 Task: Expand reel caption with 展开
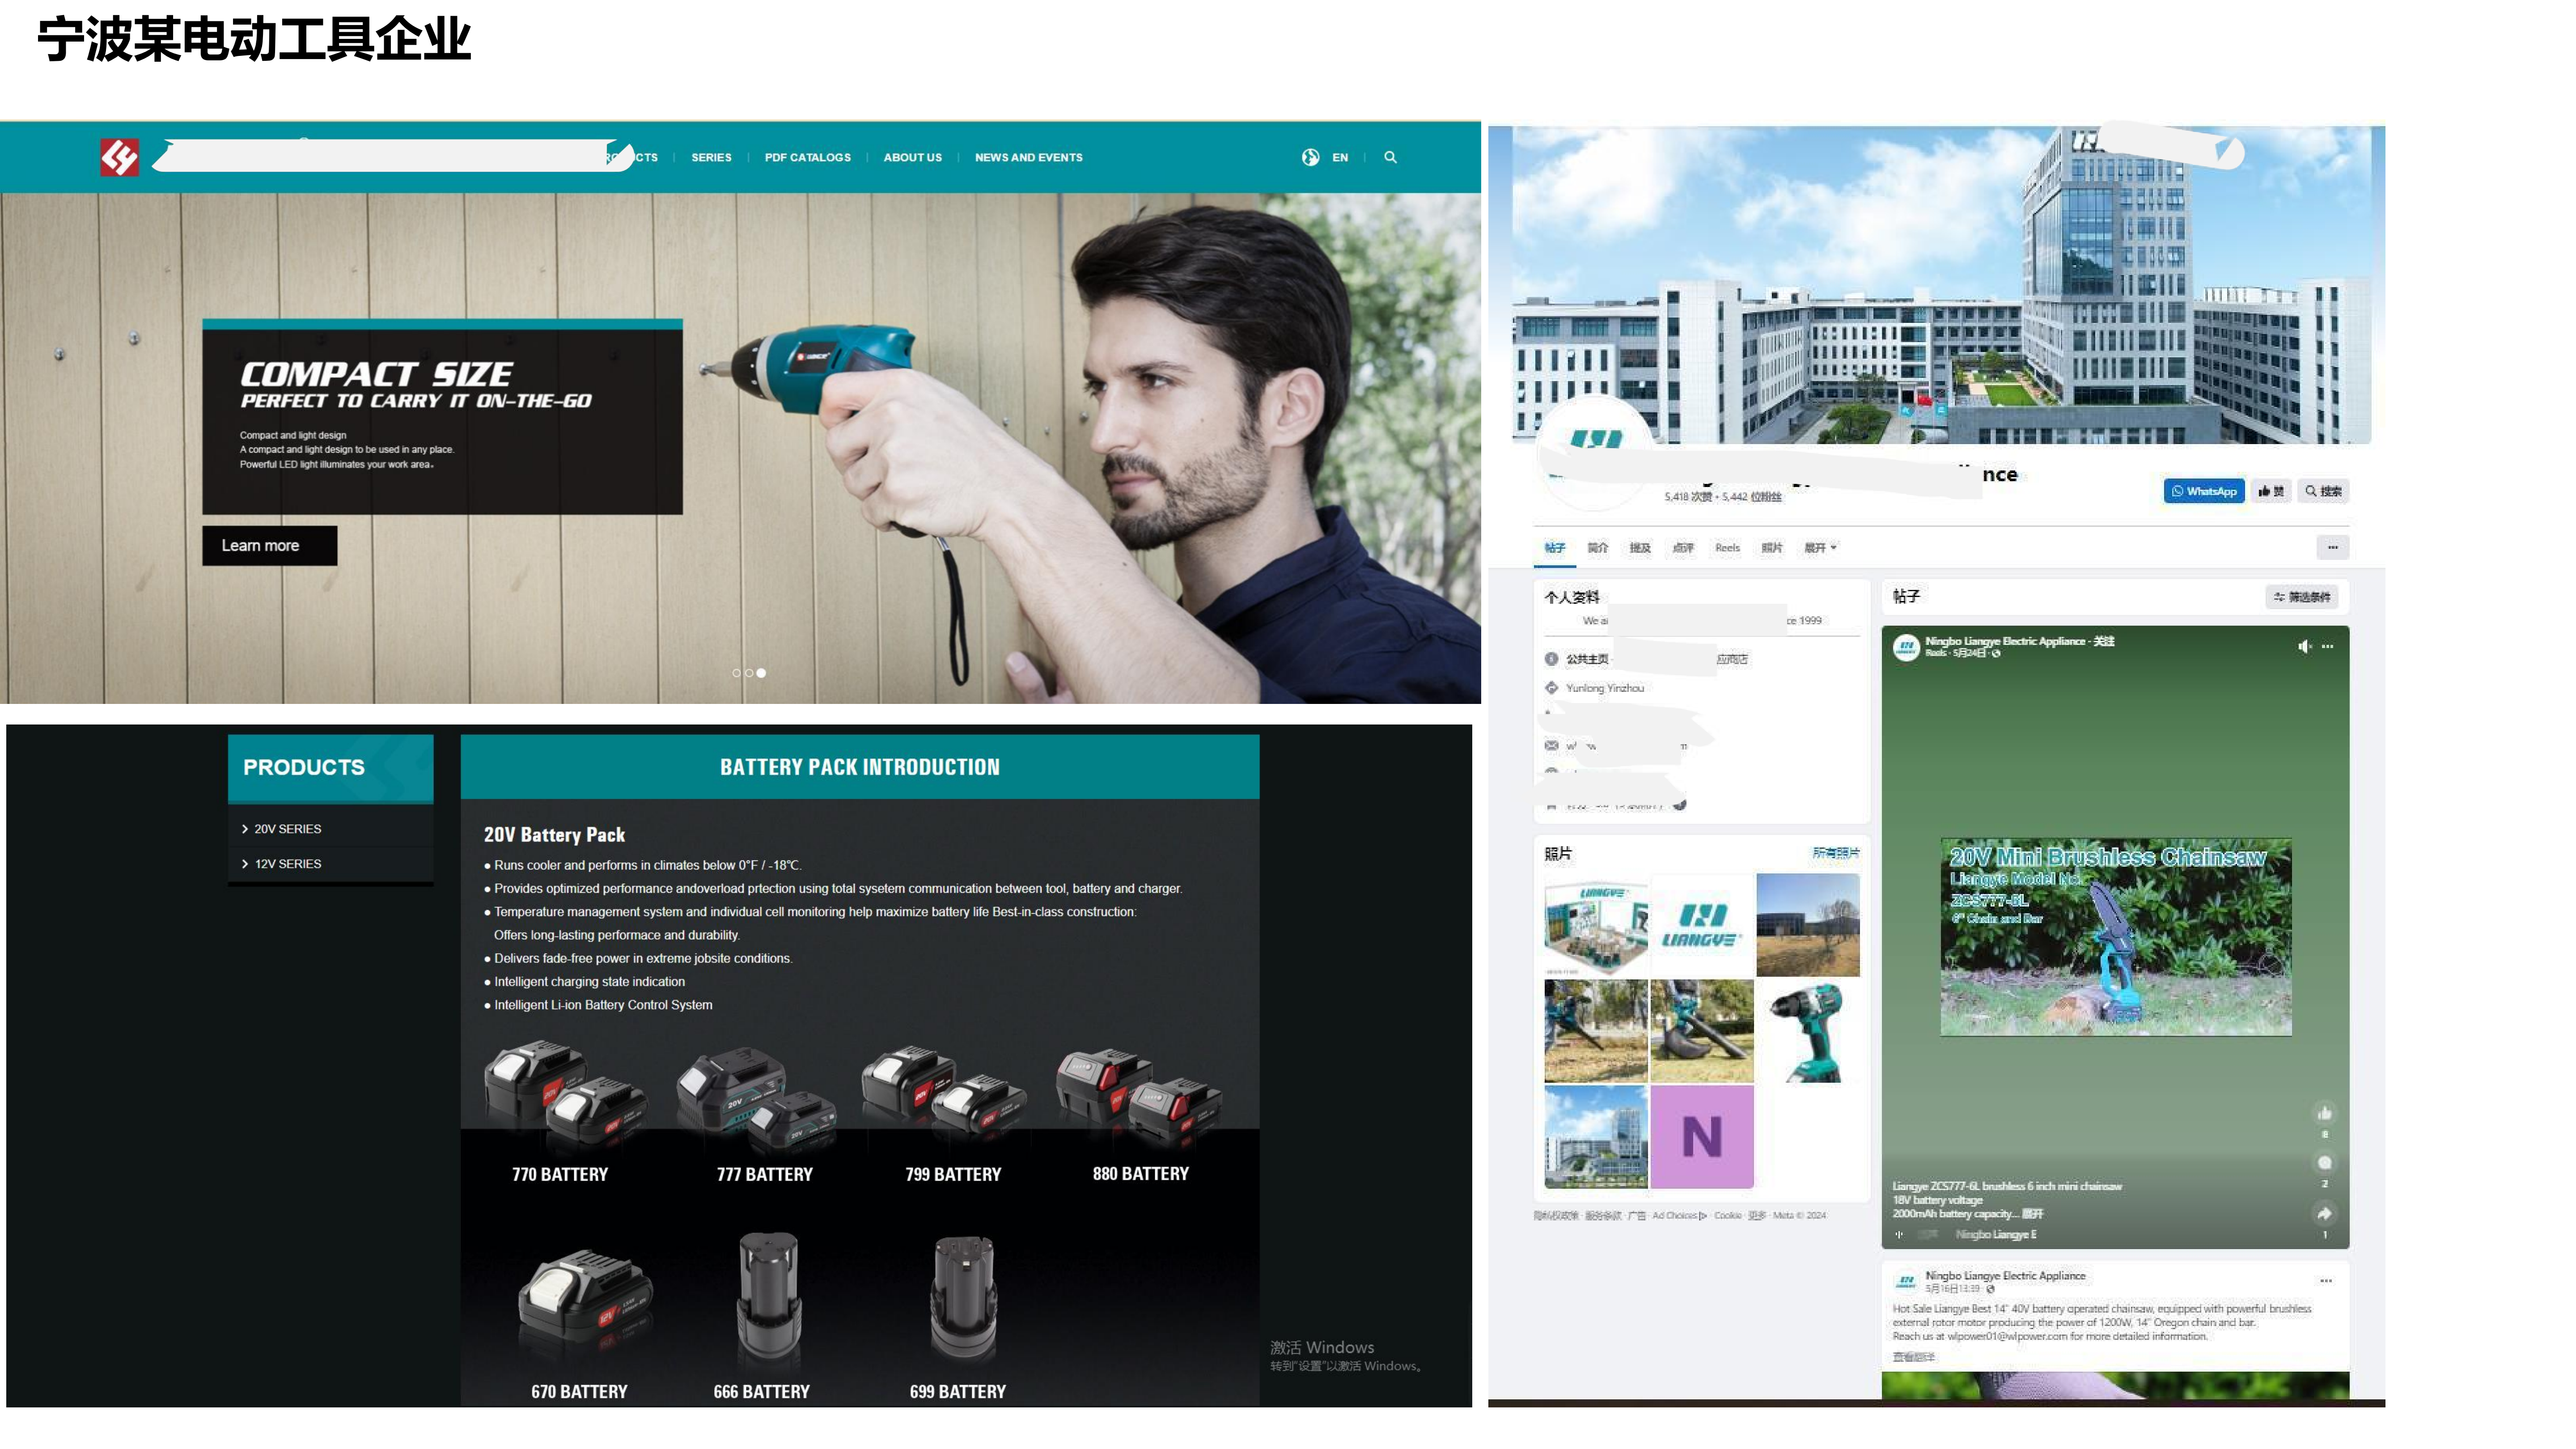[x=2033, y=1214]
